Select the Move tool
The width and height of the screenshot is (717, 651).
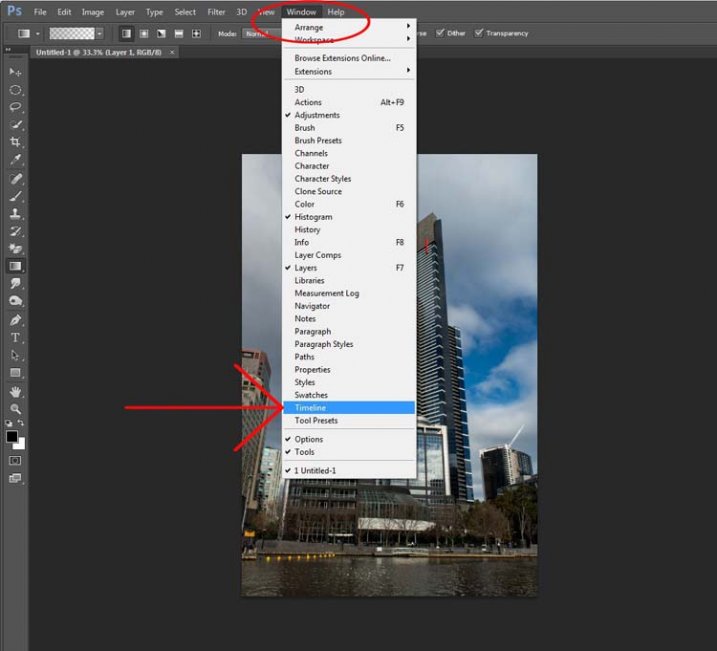pos(15,72)
